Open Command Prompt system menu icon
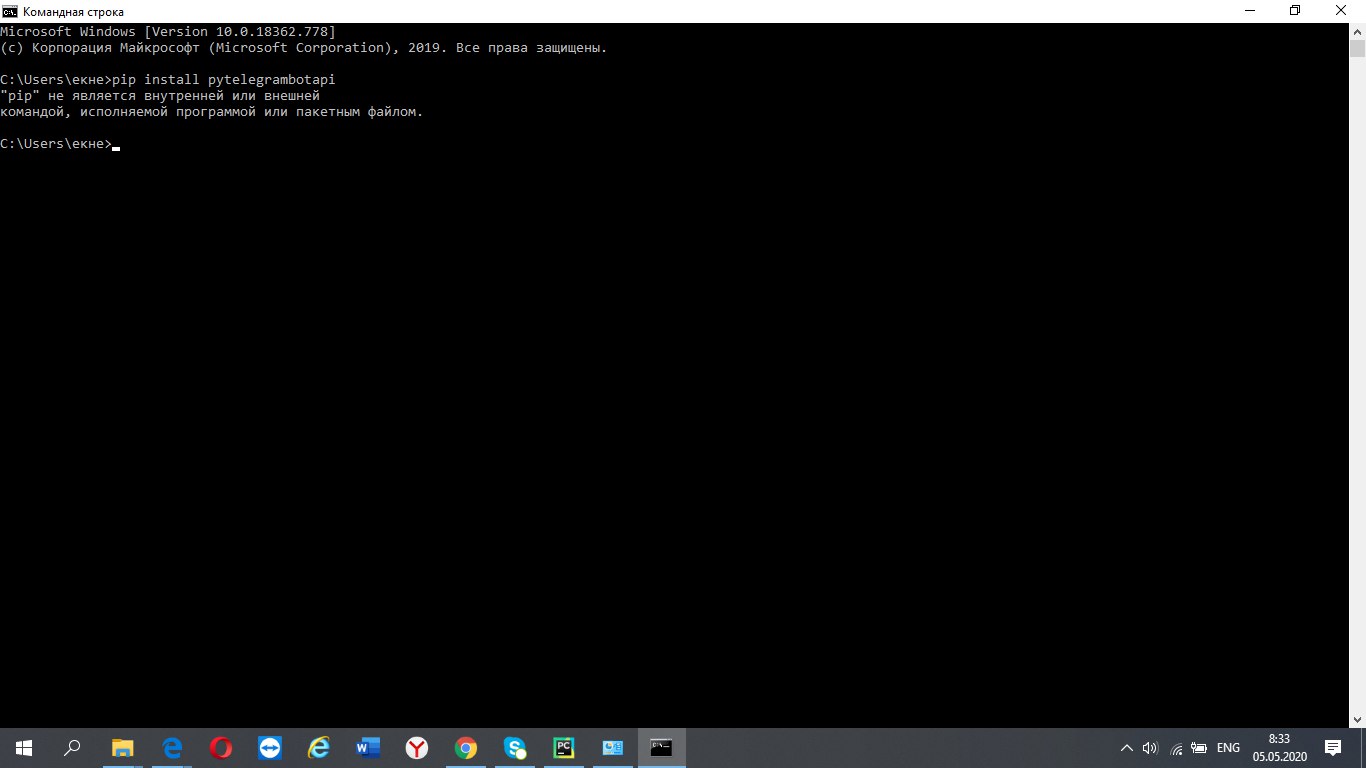This screenshot has width=1366, height=768. click(x=10, y=11)
